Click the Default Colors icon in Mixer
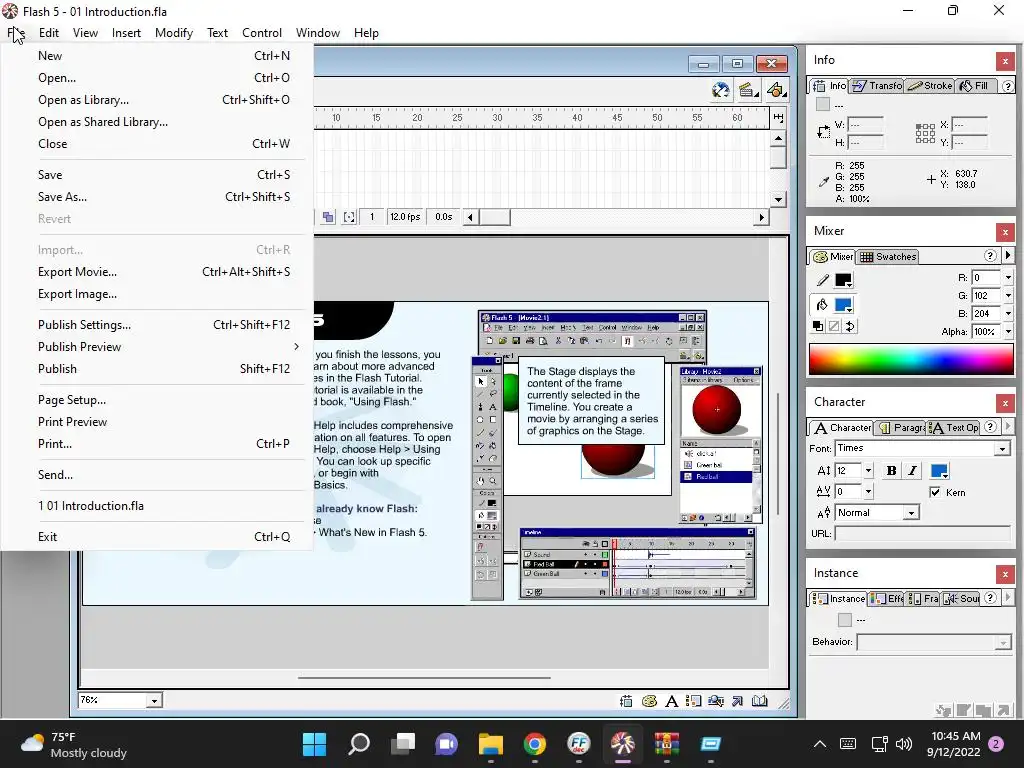Image resolution: width=1024 pixels, height=768 pixels. tap(818, 326)
